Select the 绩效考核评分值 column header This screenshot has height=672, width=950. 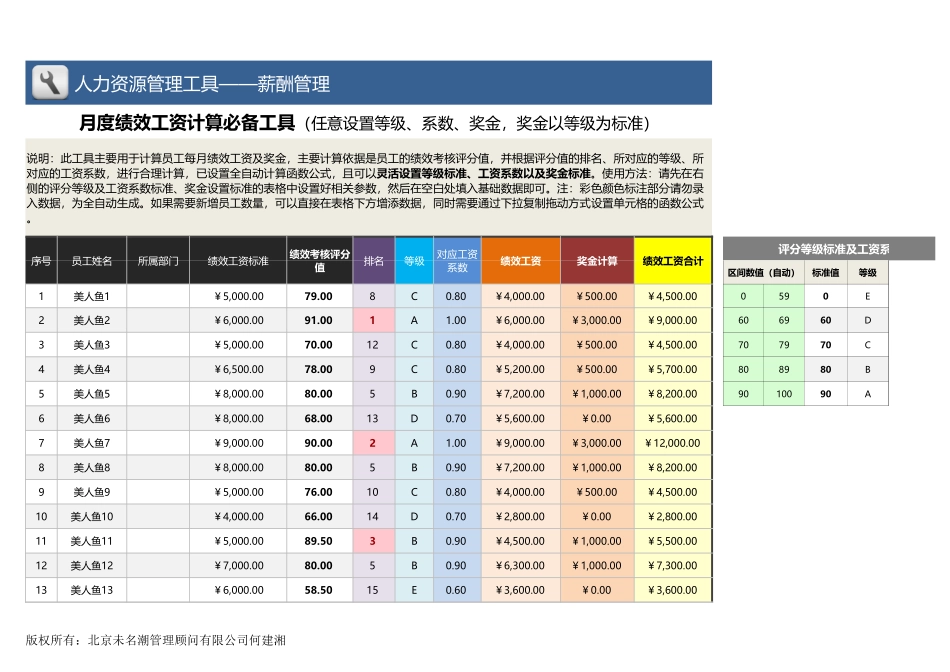click(x=321, y=261)
